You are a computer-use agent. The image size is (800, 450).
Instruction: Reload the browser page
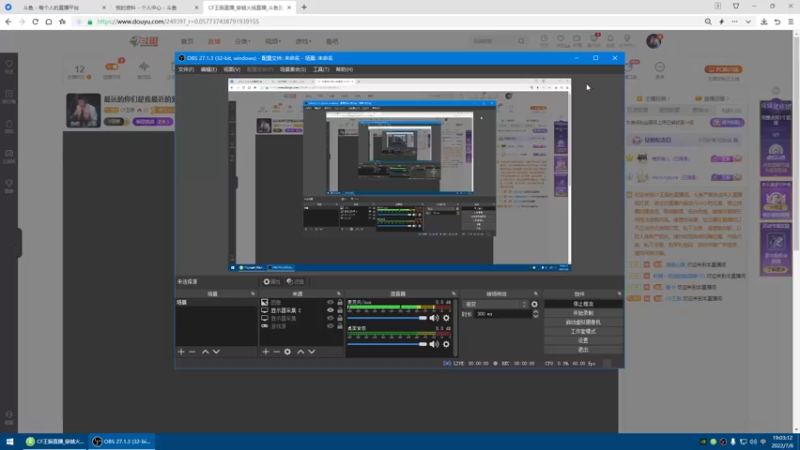click(x=35, y=22)
